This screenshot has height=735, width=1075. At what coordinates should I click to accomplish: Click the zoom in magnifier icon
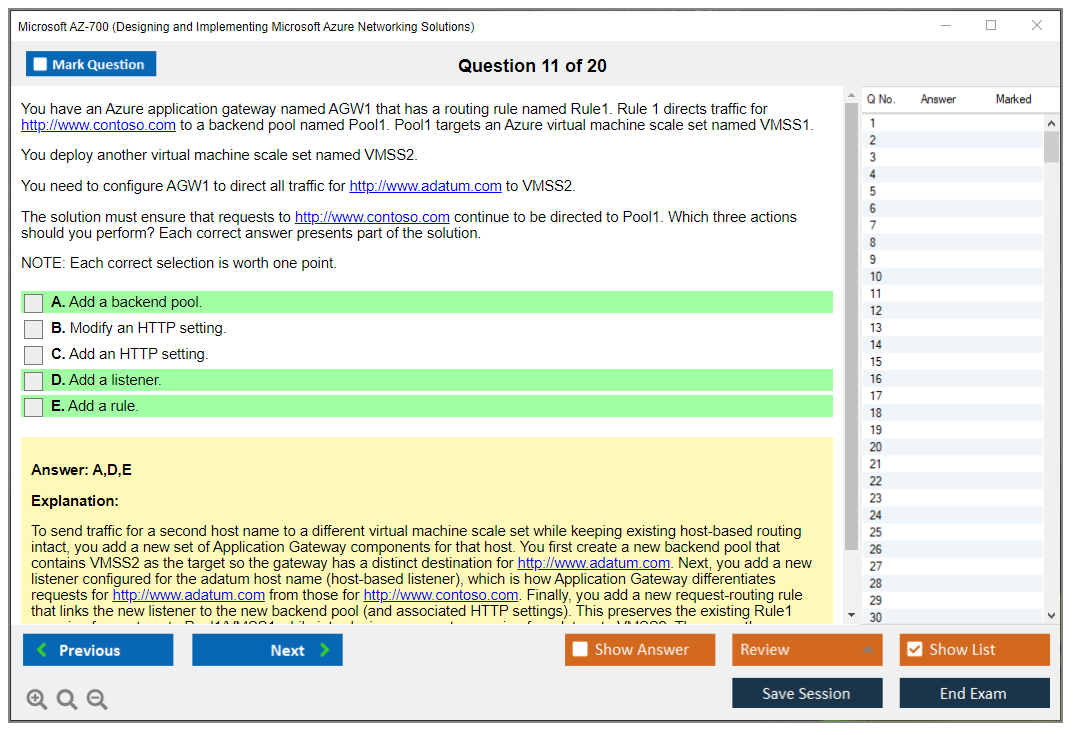coord(37,700)
